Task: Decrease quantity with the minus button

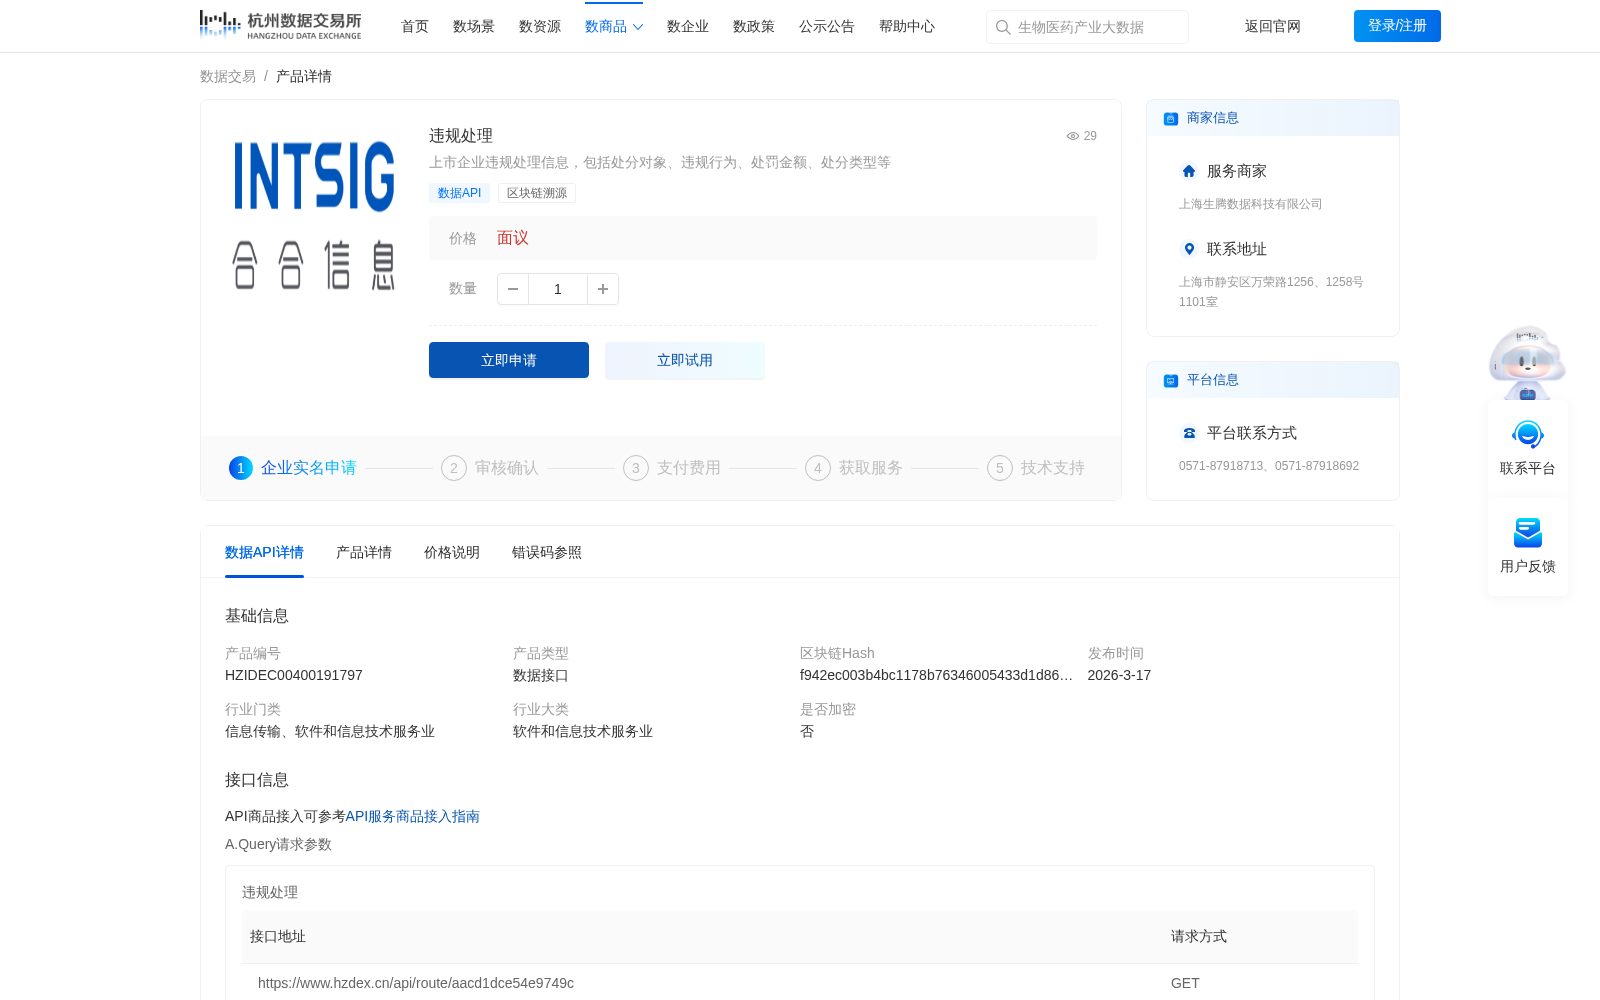Action: 513,289
